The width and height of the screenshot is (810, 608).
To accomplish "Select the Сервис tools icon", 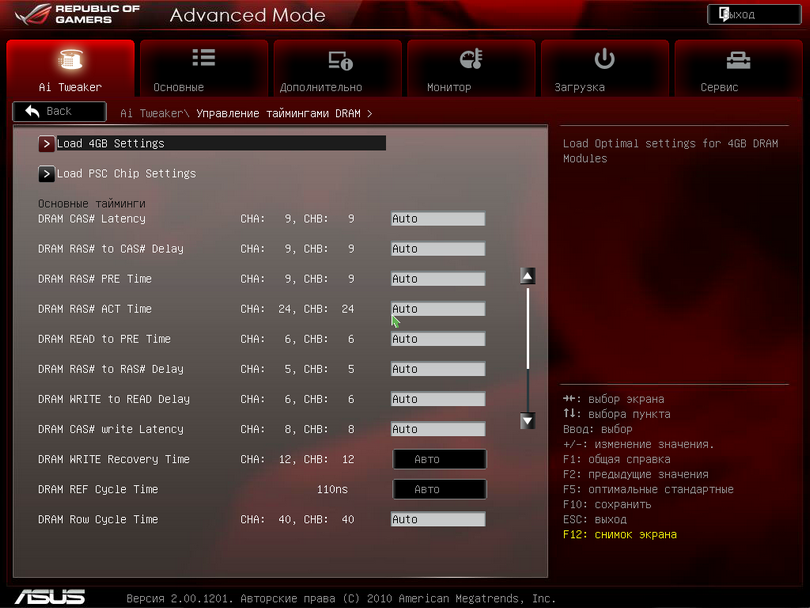I will 738,60.
